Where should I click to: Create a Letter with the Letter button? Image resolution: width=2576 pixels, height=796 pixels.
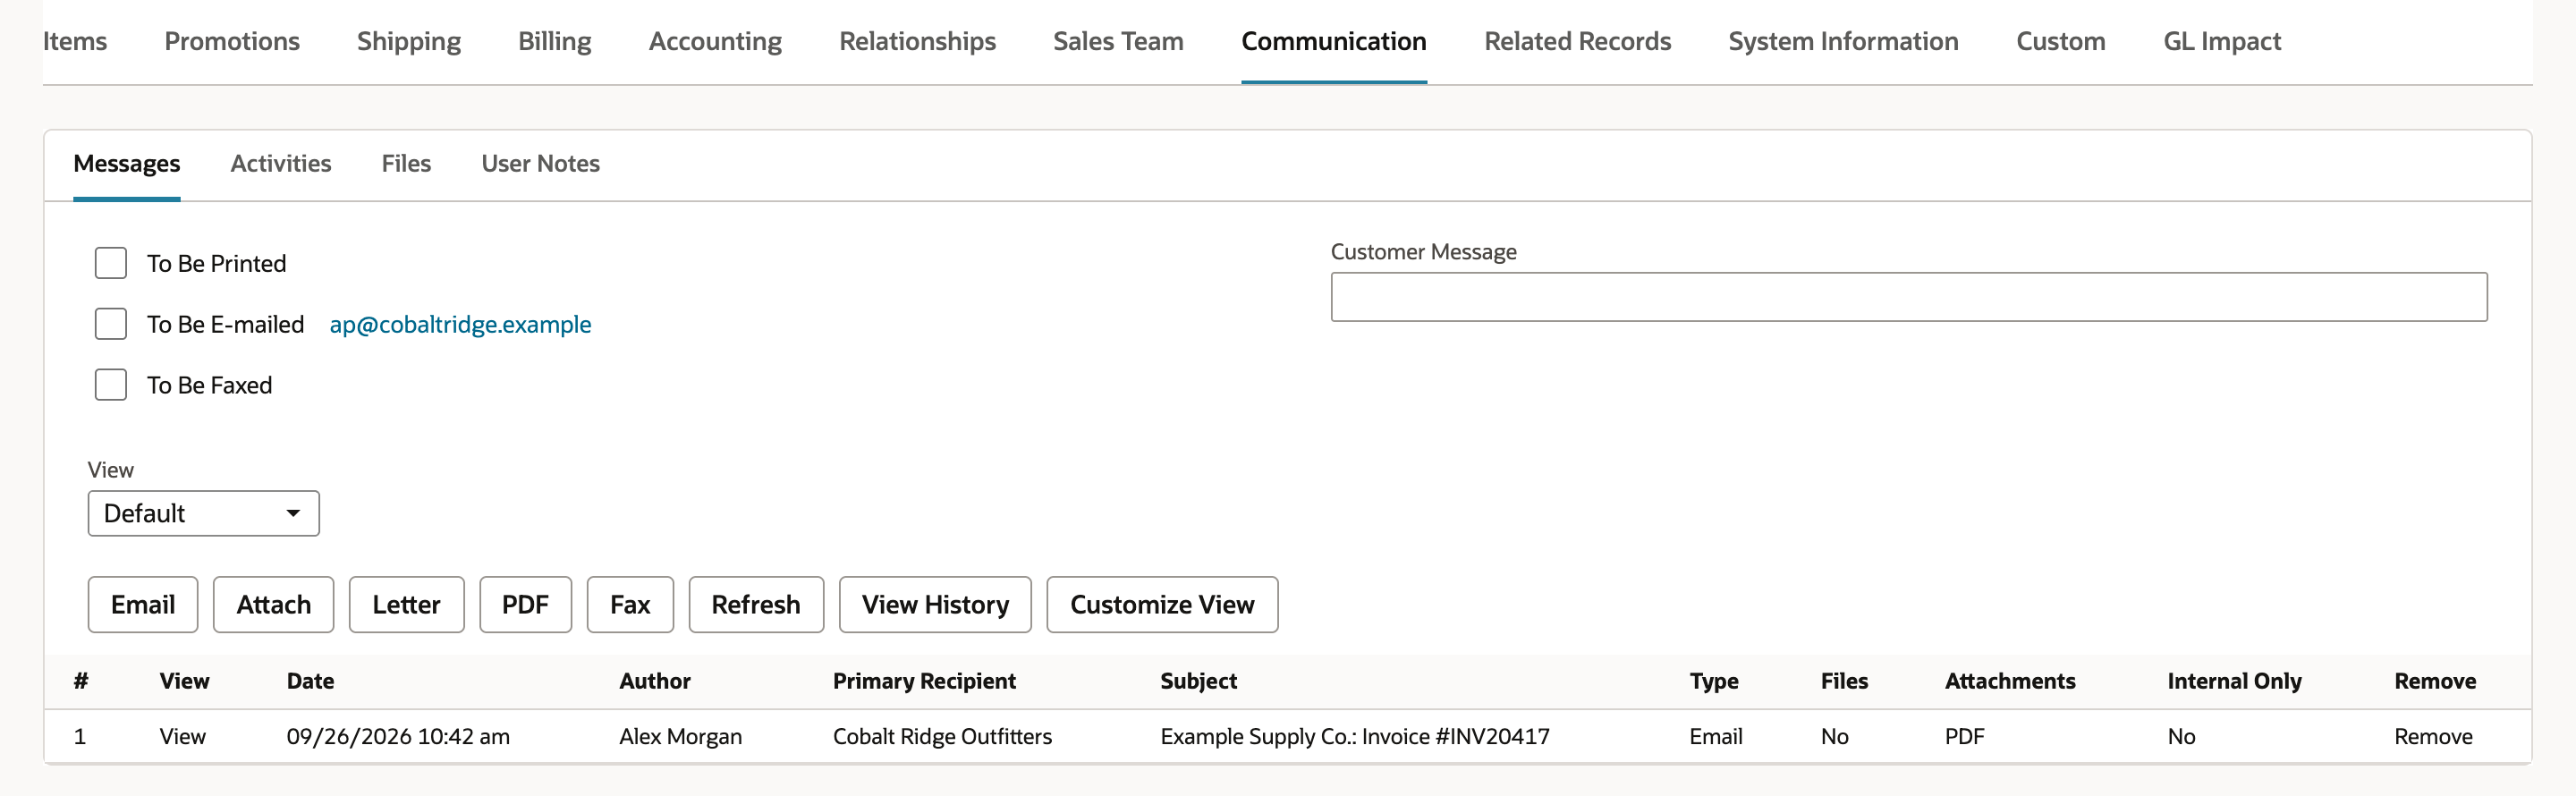(407, 604)
